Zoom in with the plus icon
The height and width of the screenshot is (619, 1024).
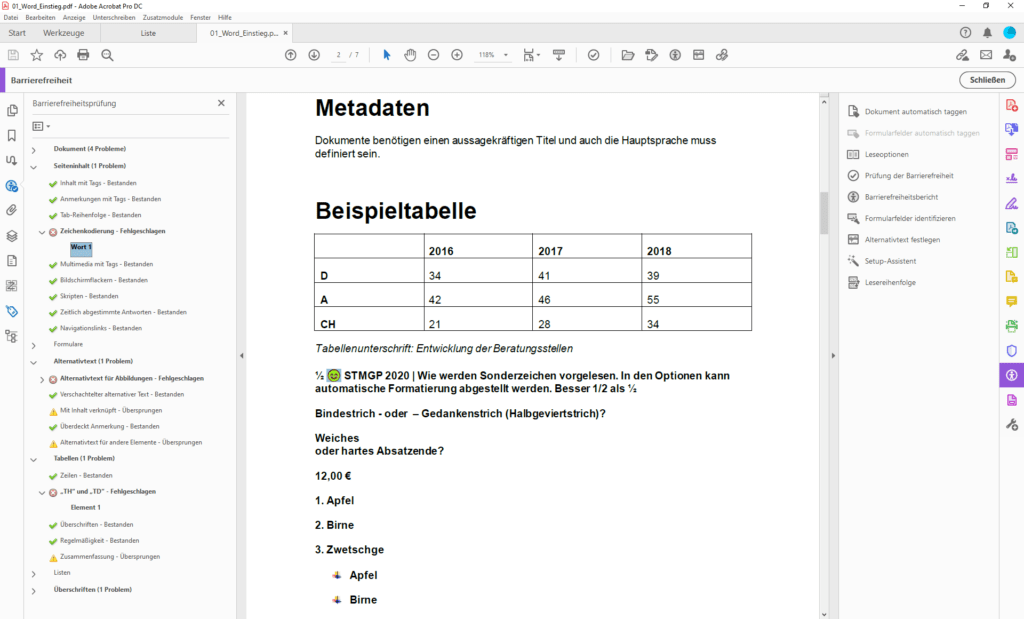coord(457,56)
